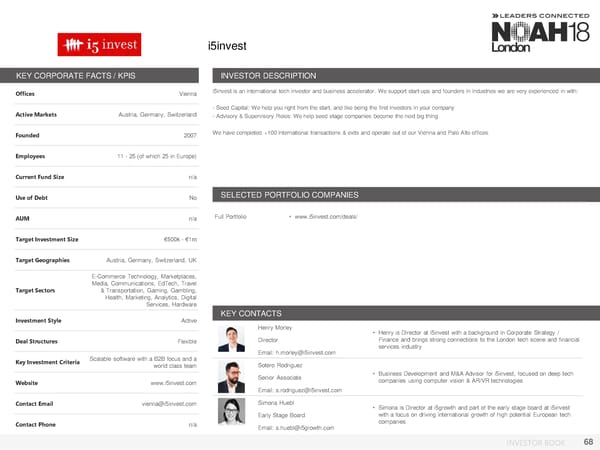
Task: Click the i5invest red logo
Action: [91, 45]
